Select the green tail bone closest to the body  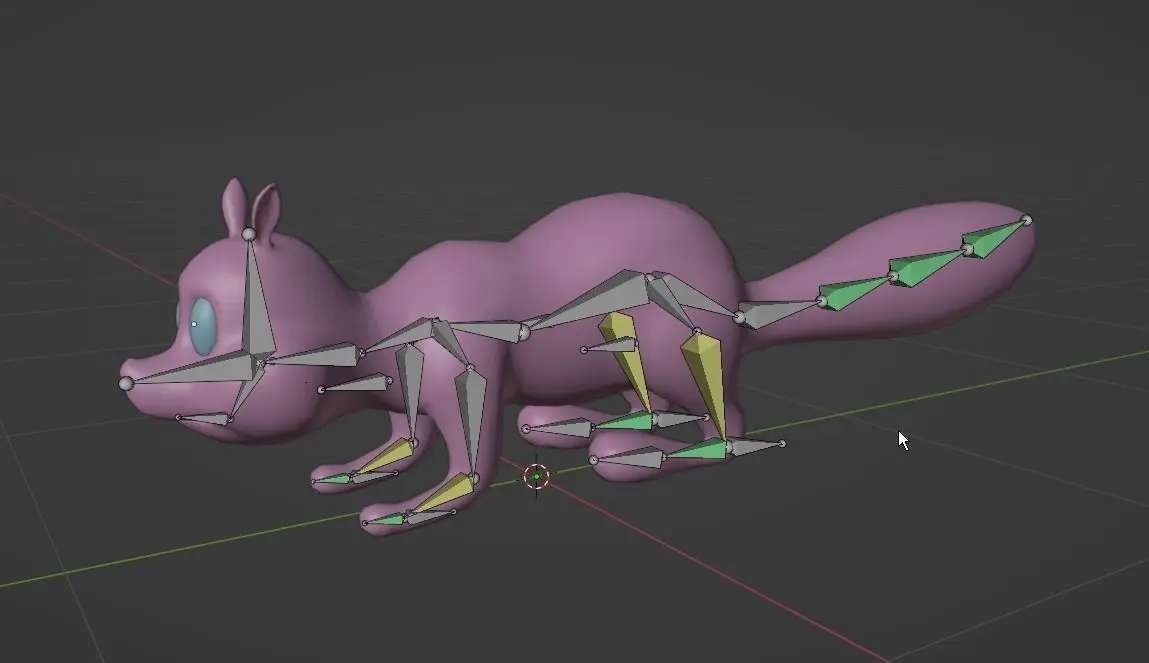click(854, 291)
